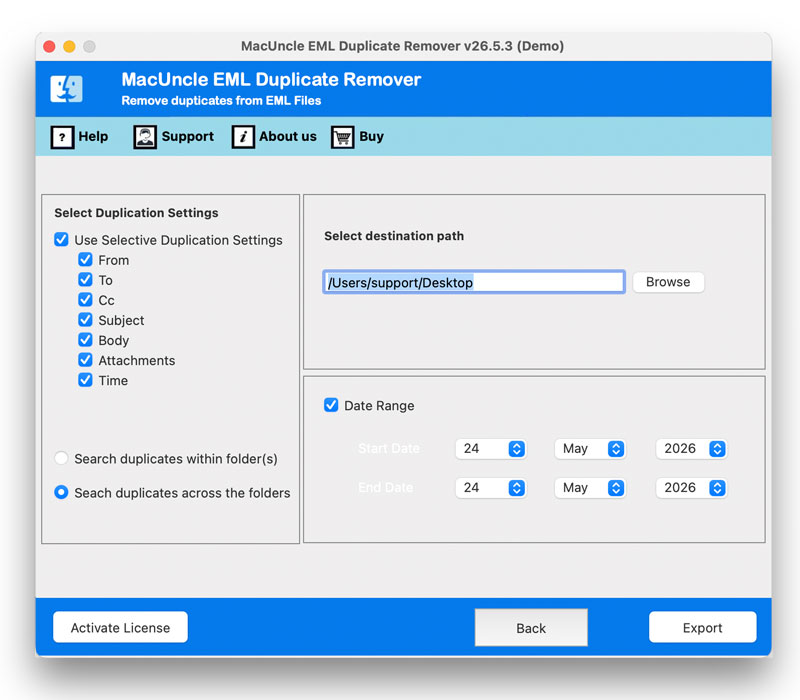Minimize the window with yellow button
800x700 pixels.
[69, 46]
